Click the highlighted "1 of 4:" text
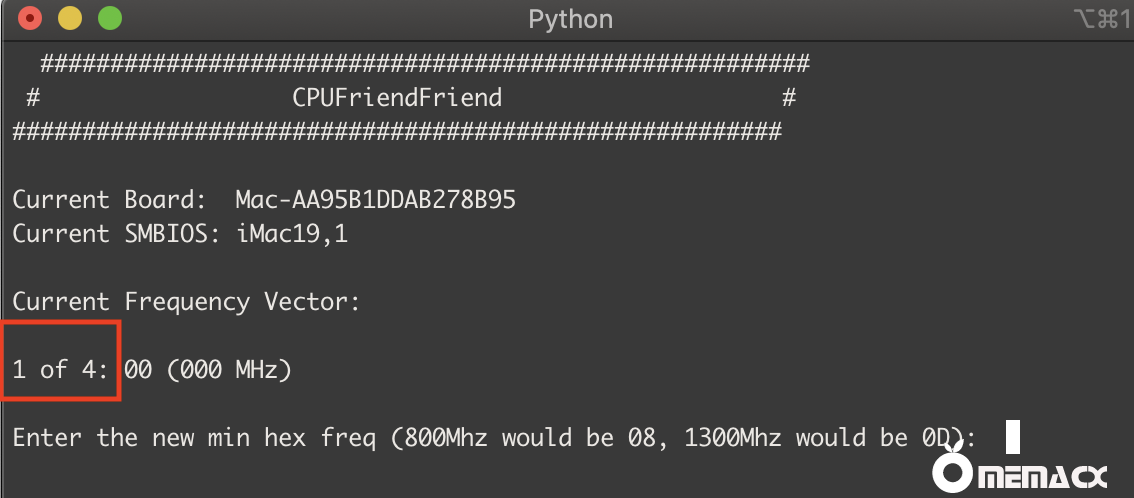Screen dimensions: 1134x498 [59, 370]
